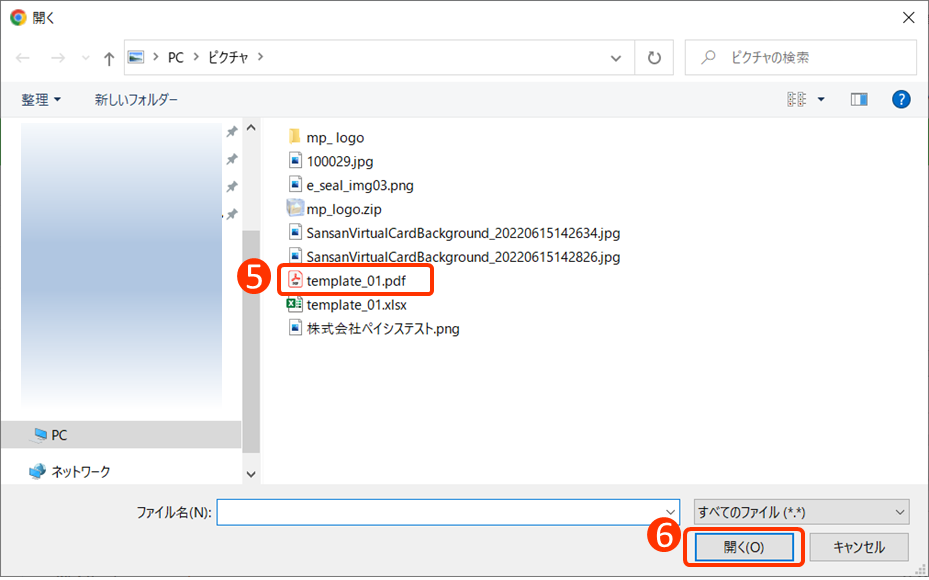929x580 pixels.
Task: Click the キャンセル button
Action: (859, 547)
